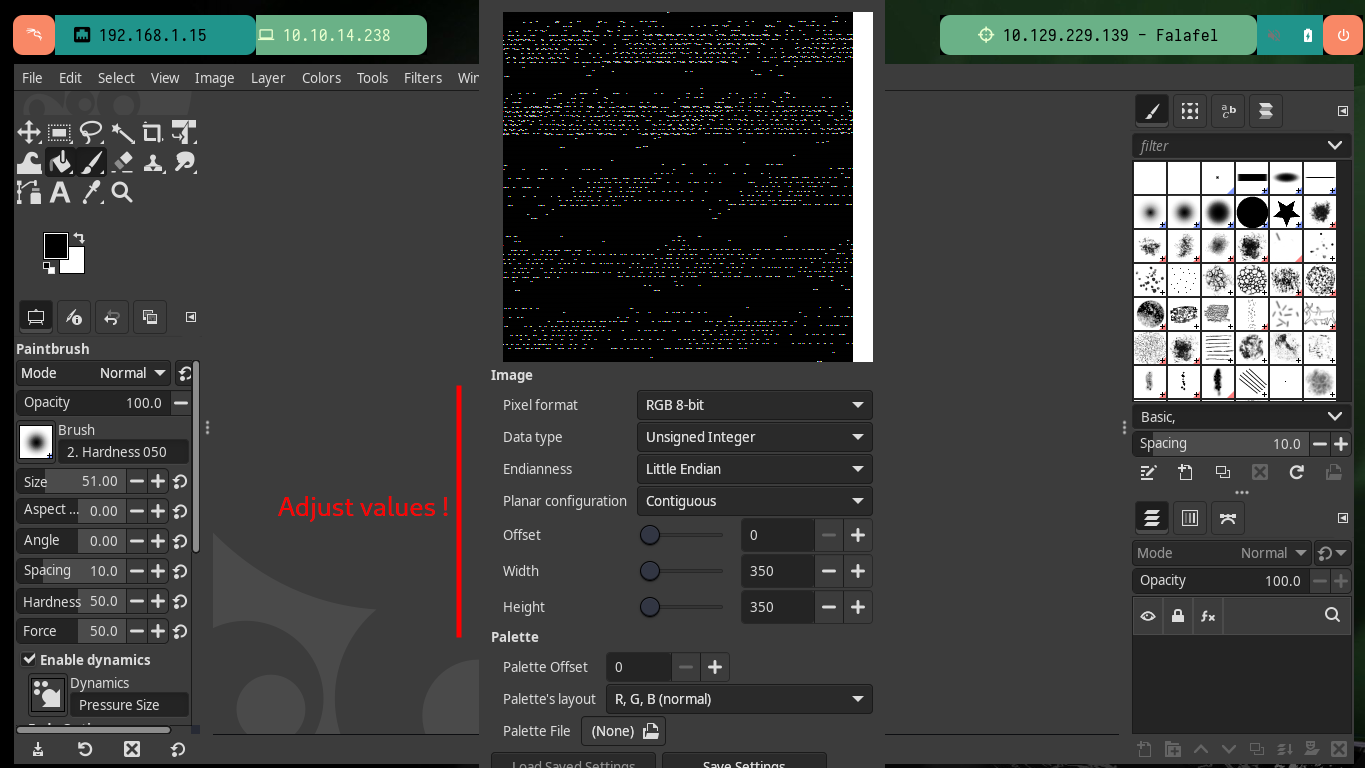The width and height of the screenshot is (1365, 768).
Task: Click the Width slider handle
Action: click(650, 571)
